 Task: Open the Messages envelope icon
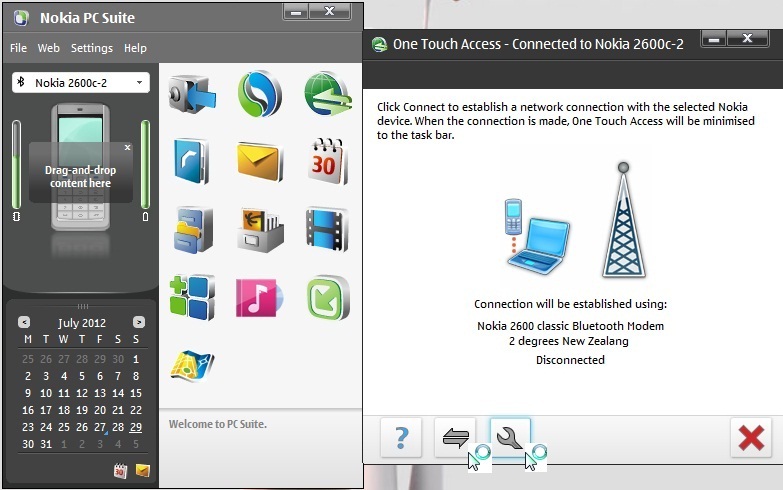[x=260, y=162]
